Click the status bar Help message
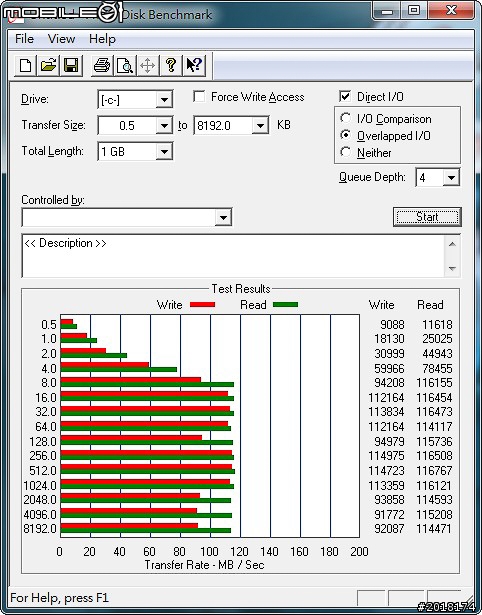Viewport: 482px width, 615px height. 59,598
